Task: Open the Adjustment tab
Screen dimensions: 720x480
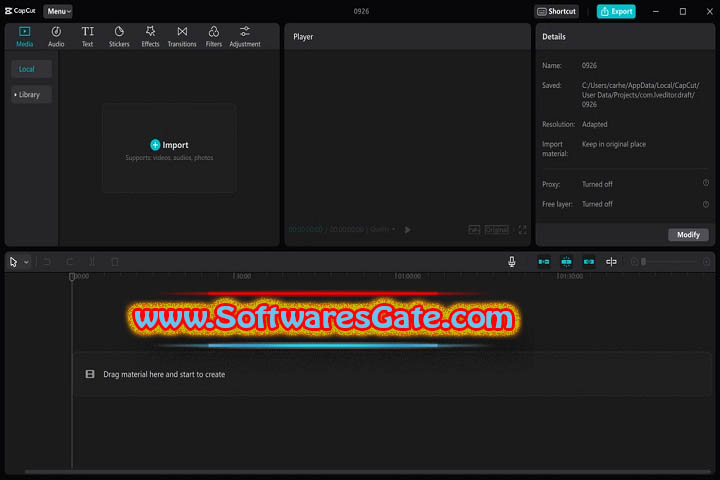Action: pyautogui.click(x=245, y=36)
